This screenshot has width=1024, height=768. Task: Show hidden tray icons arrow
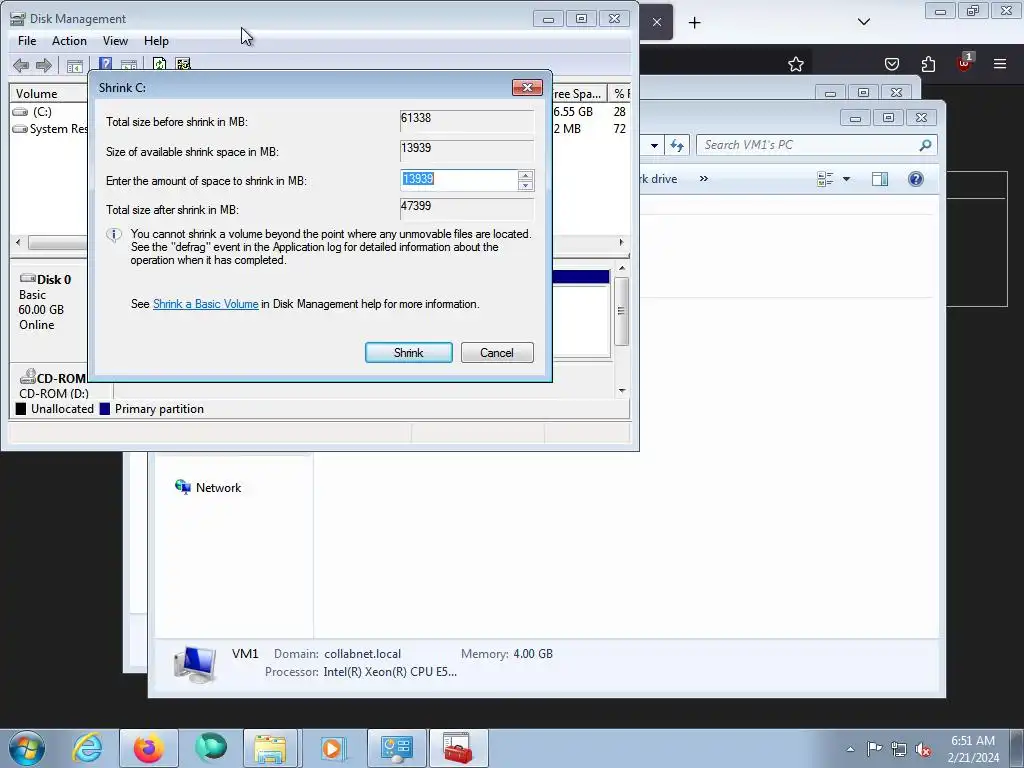(x=850, y=749)
